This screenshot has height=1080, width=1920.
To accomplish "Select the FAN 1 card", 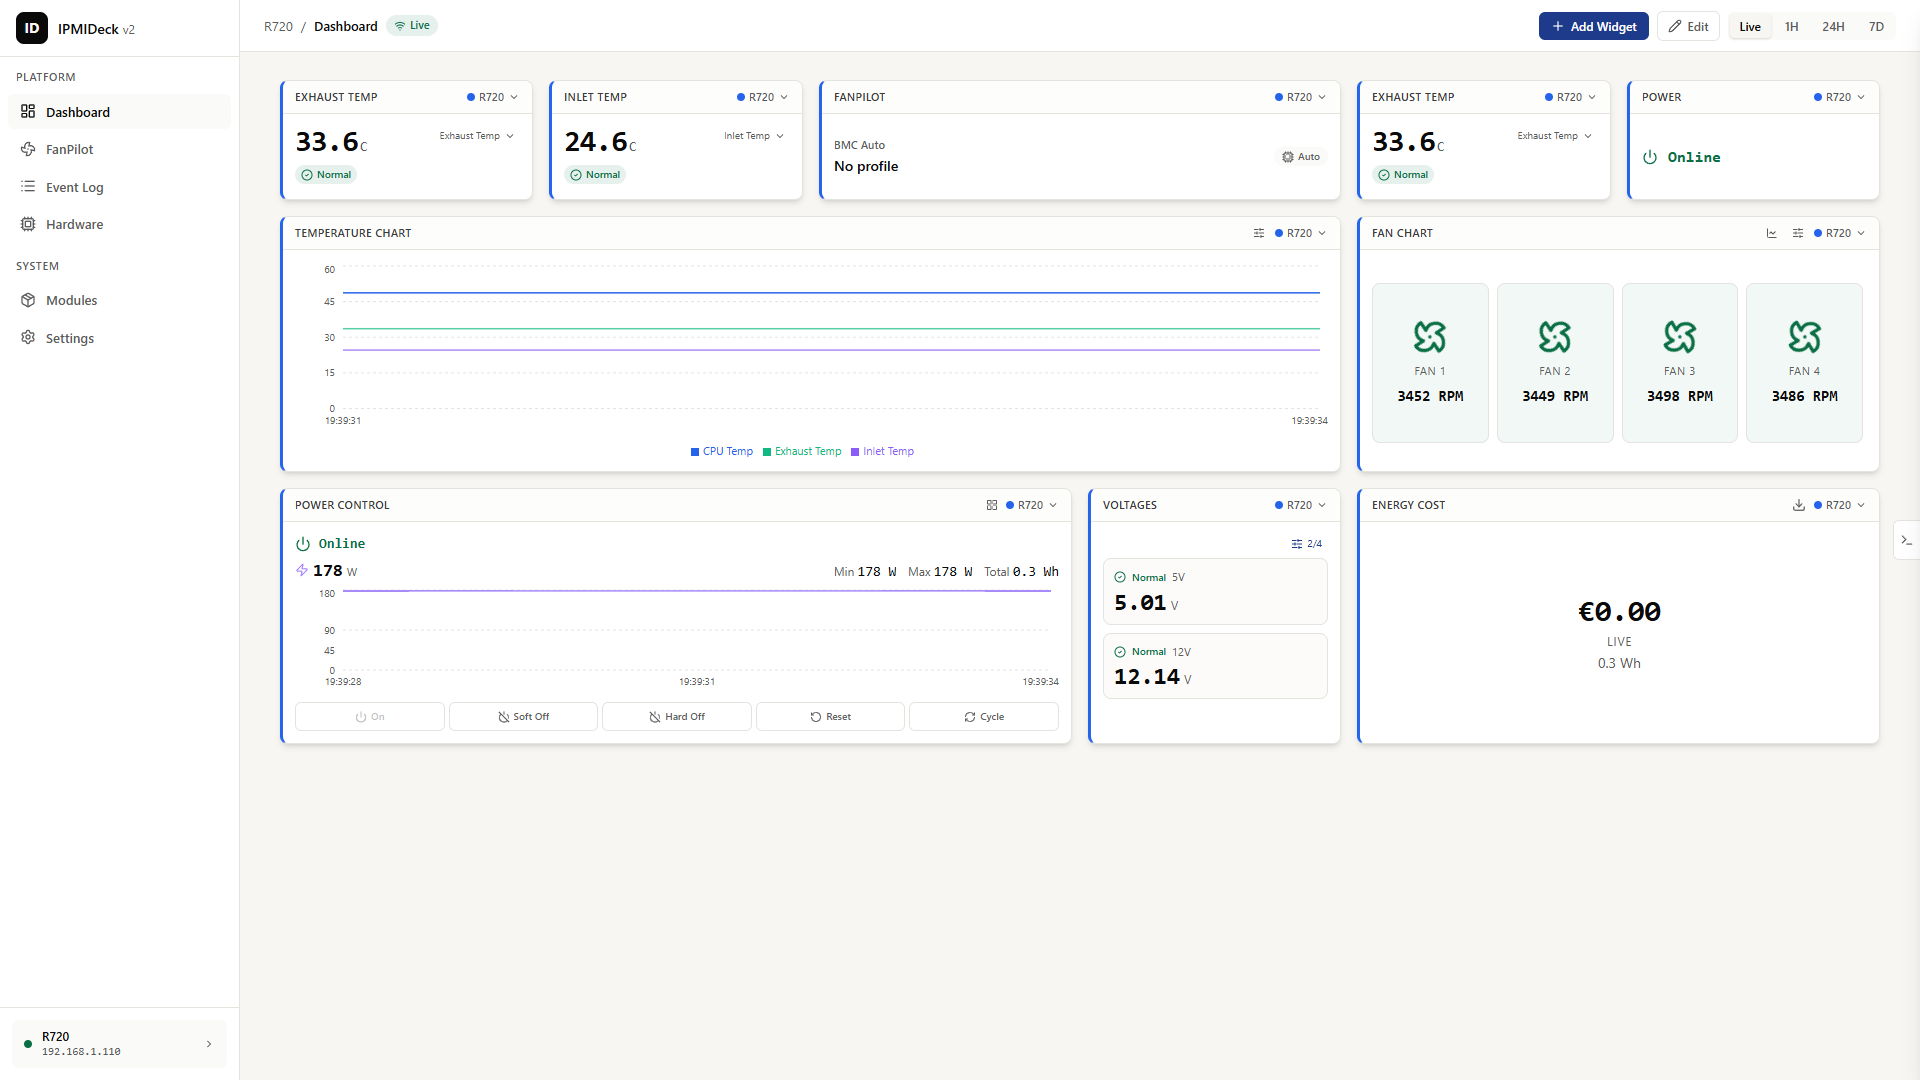I will (x=1430, y=362).
